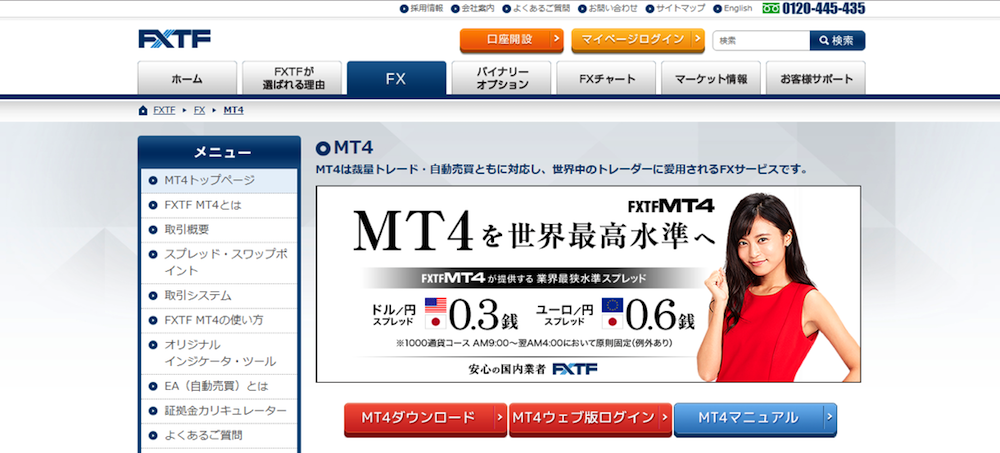Click the MT4マニュアル blue button
Image resolution: width=1000 pixels, height=453 pixels.
(x=755, y=419)
